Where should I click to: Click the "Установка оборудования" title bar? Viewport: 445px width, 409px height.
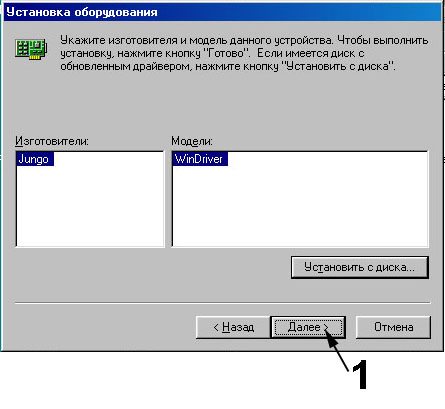tap(222, 12)
